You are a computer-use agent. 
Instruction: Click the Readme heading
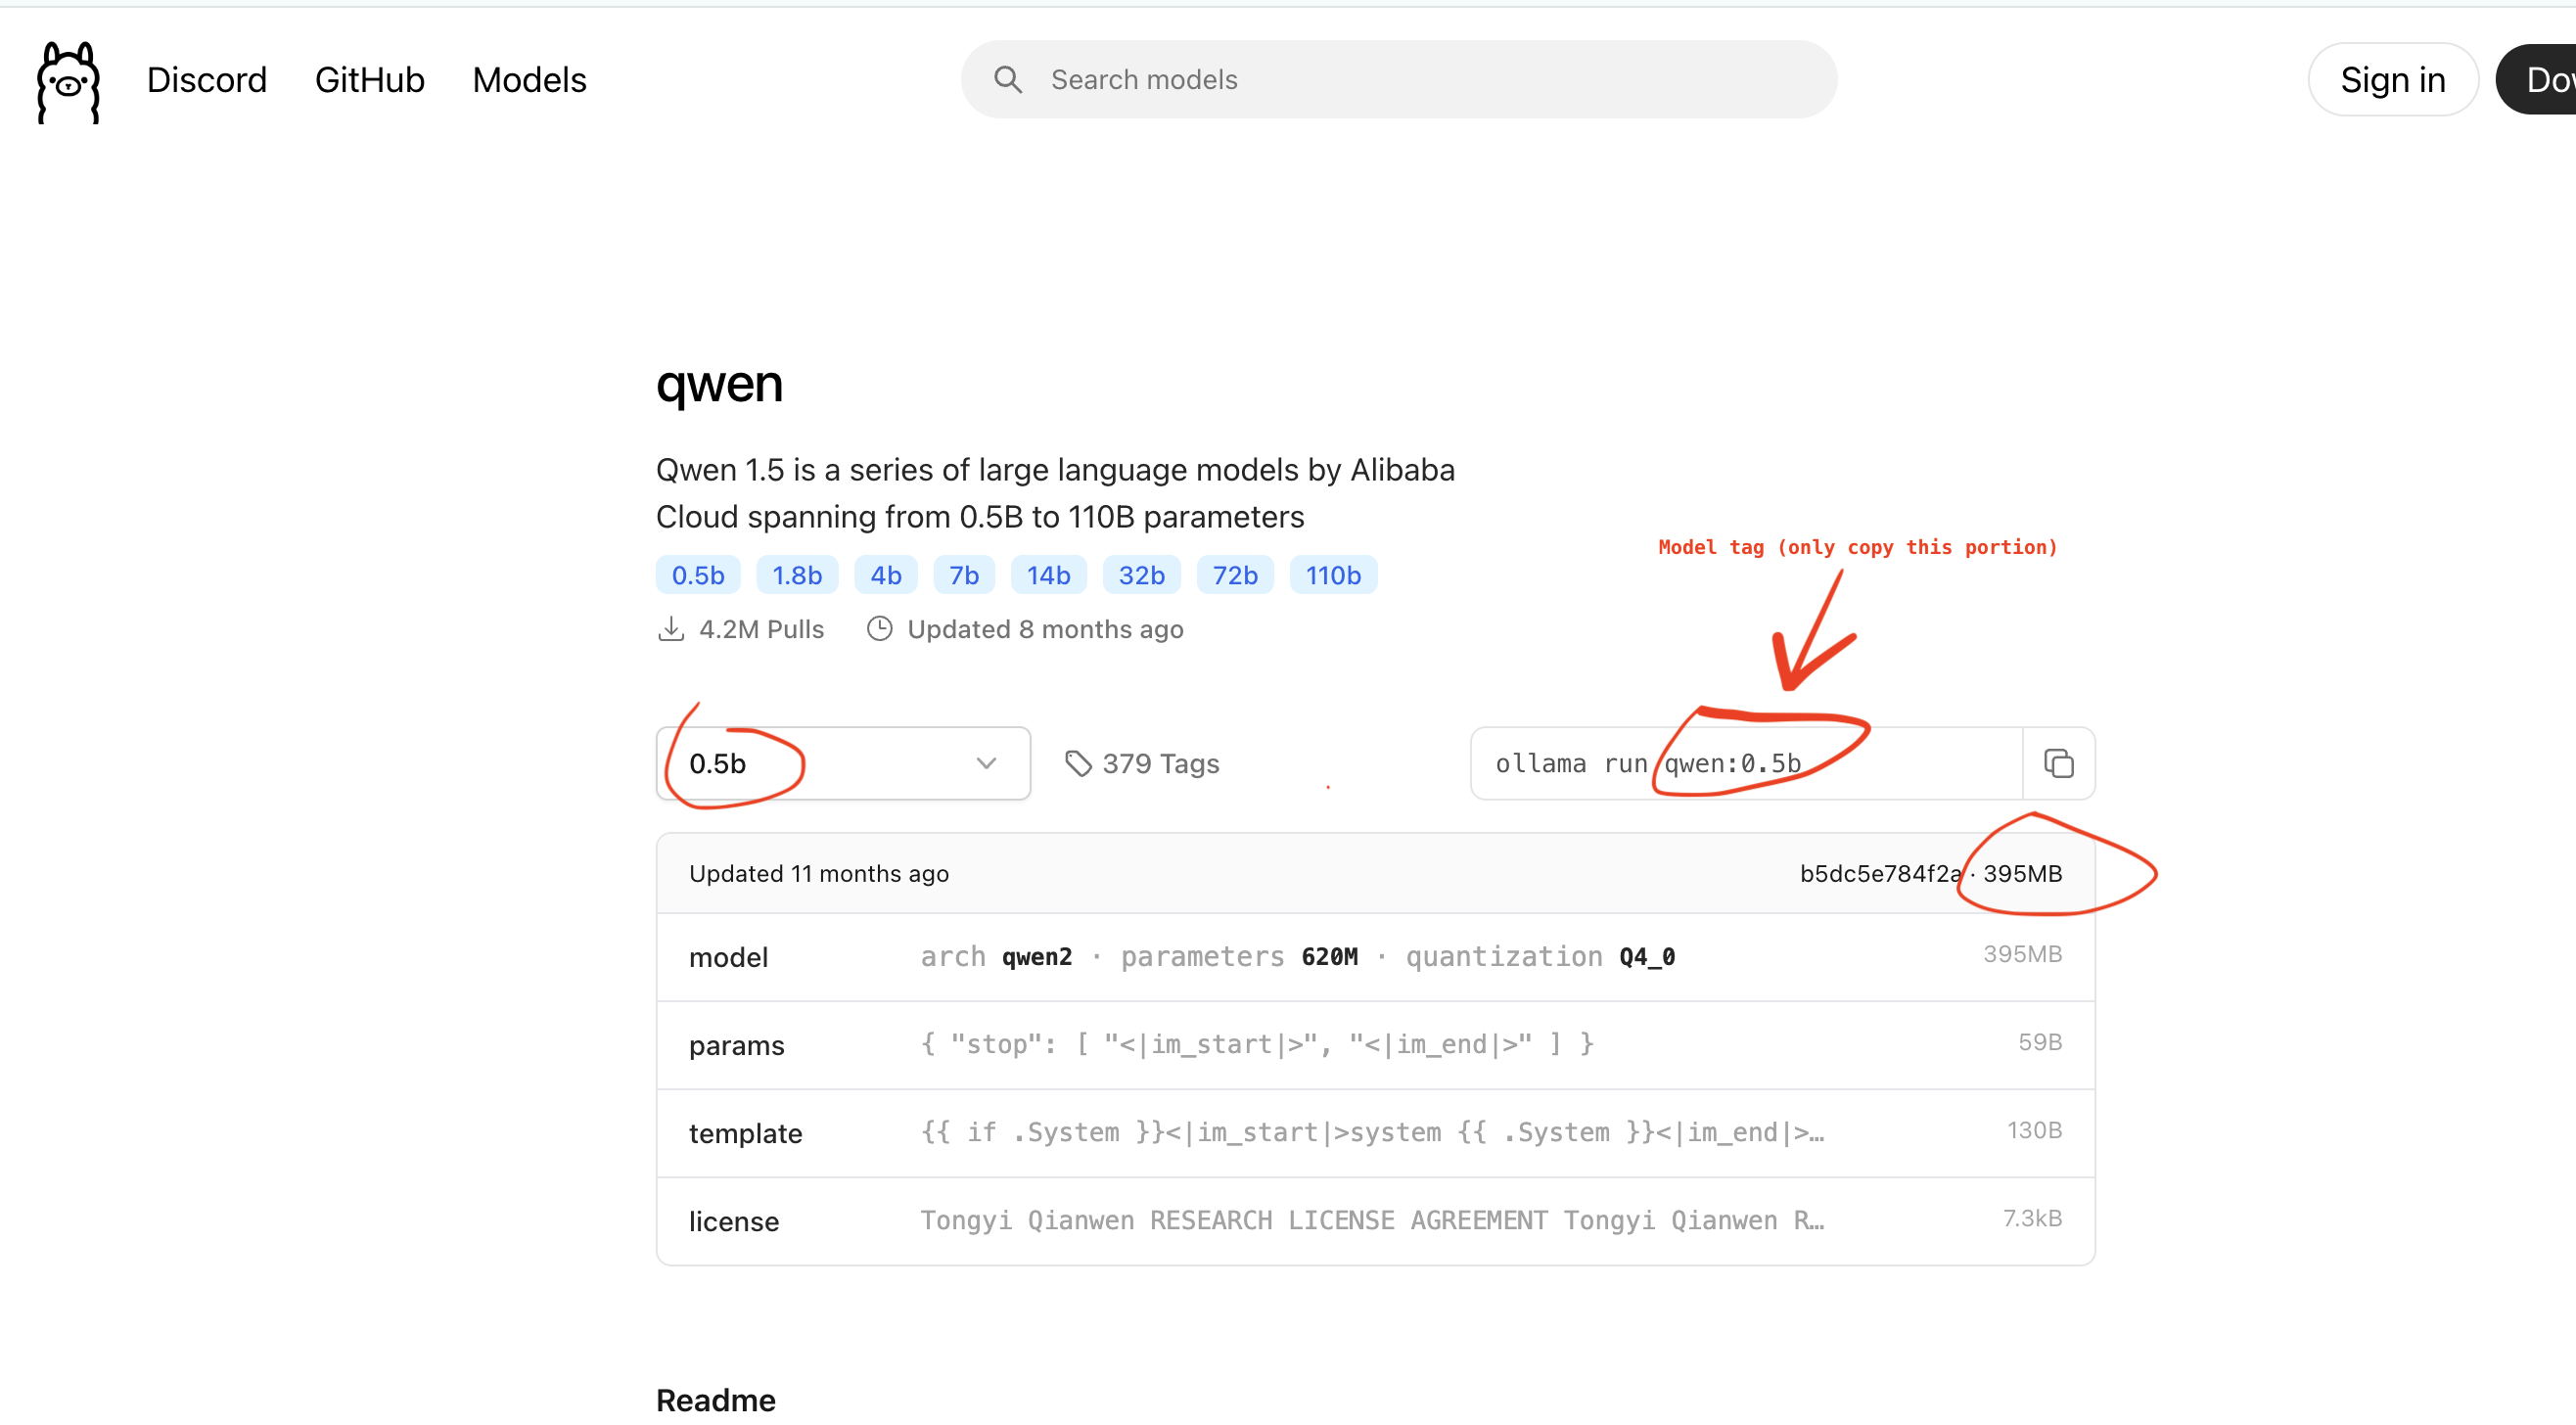point(716,1400)
